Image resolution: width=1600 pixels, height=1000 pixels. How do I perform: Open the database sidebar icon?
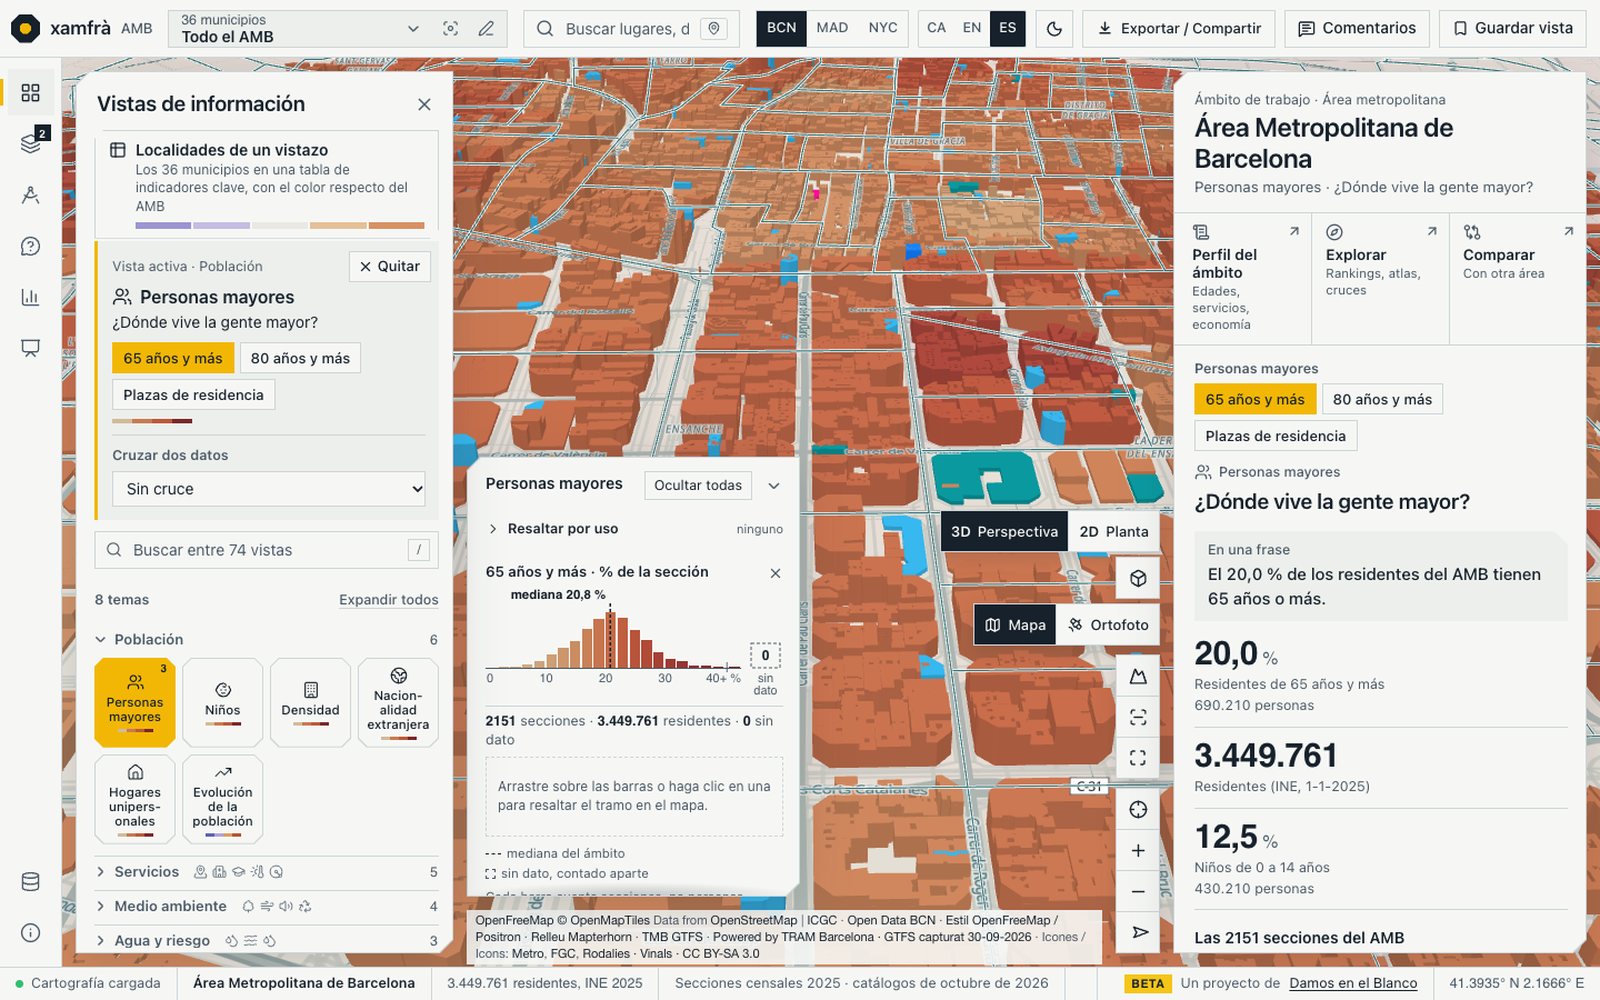30,882
